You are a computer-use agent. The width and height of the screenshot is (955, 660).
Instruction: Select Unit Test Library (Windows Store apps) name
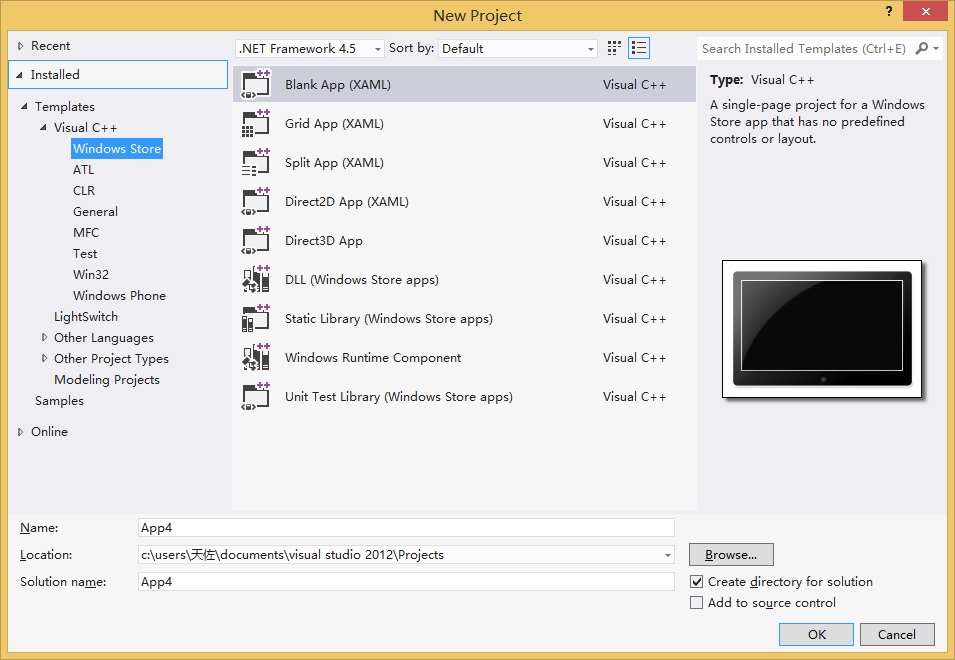pyautogui.click(x=399, y=396)
